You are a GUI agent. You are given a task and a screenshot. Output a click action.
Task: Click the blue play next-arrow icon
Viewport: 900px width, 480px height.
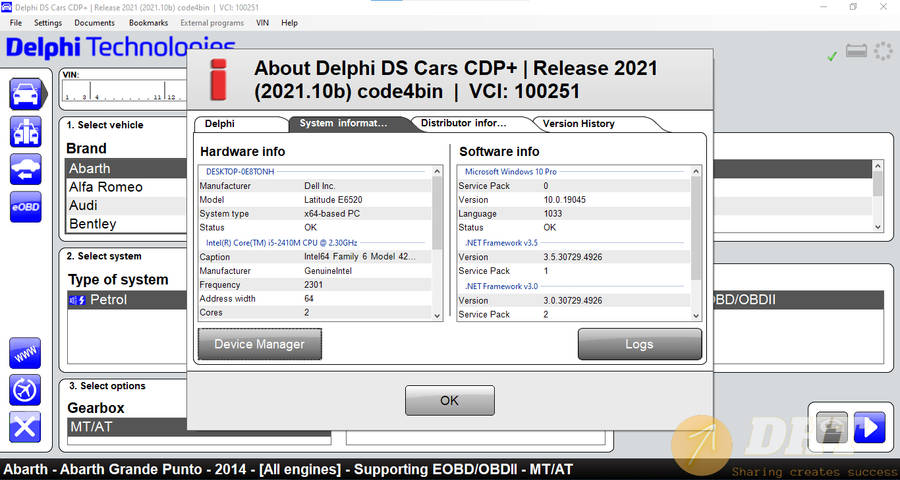click(870, 428)
